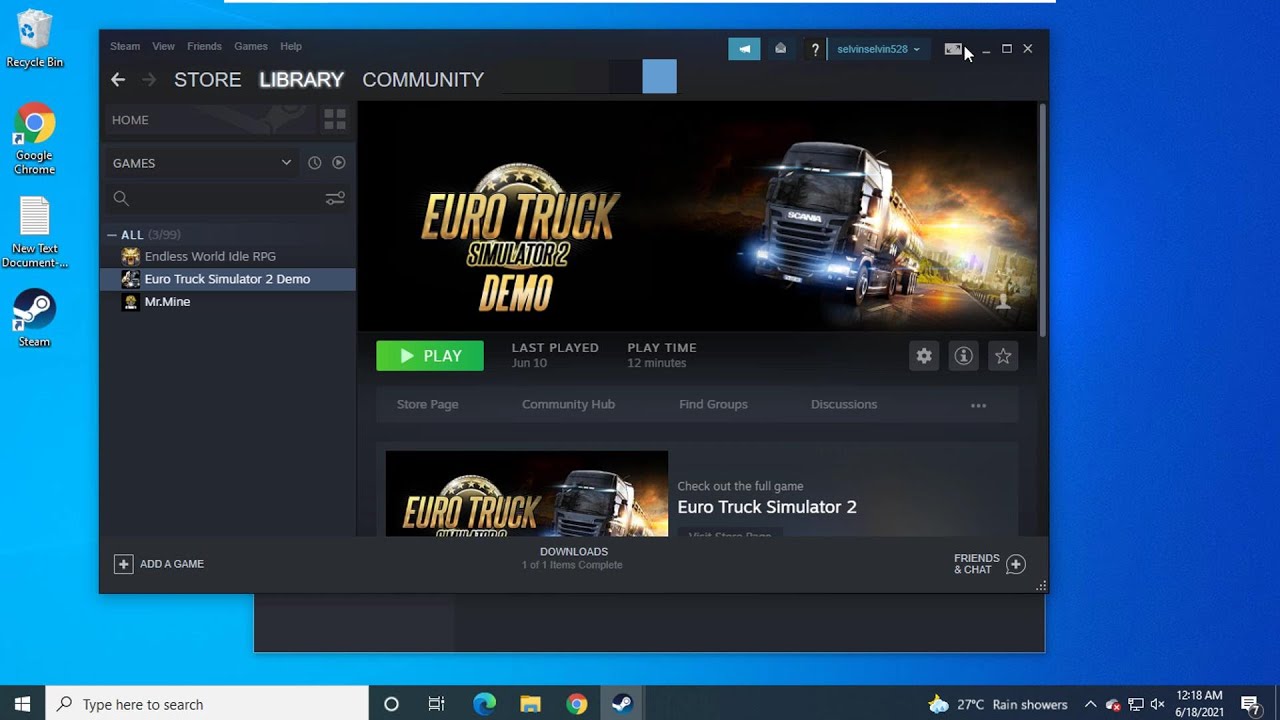Add Euro Truck Demo to favorites

(x=1003, y=356)
